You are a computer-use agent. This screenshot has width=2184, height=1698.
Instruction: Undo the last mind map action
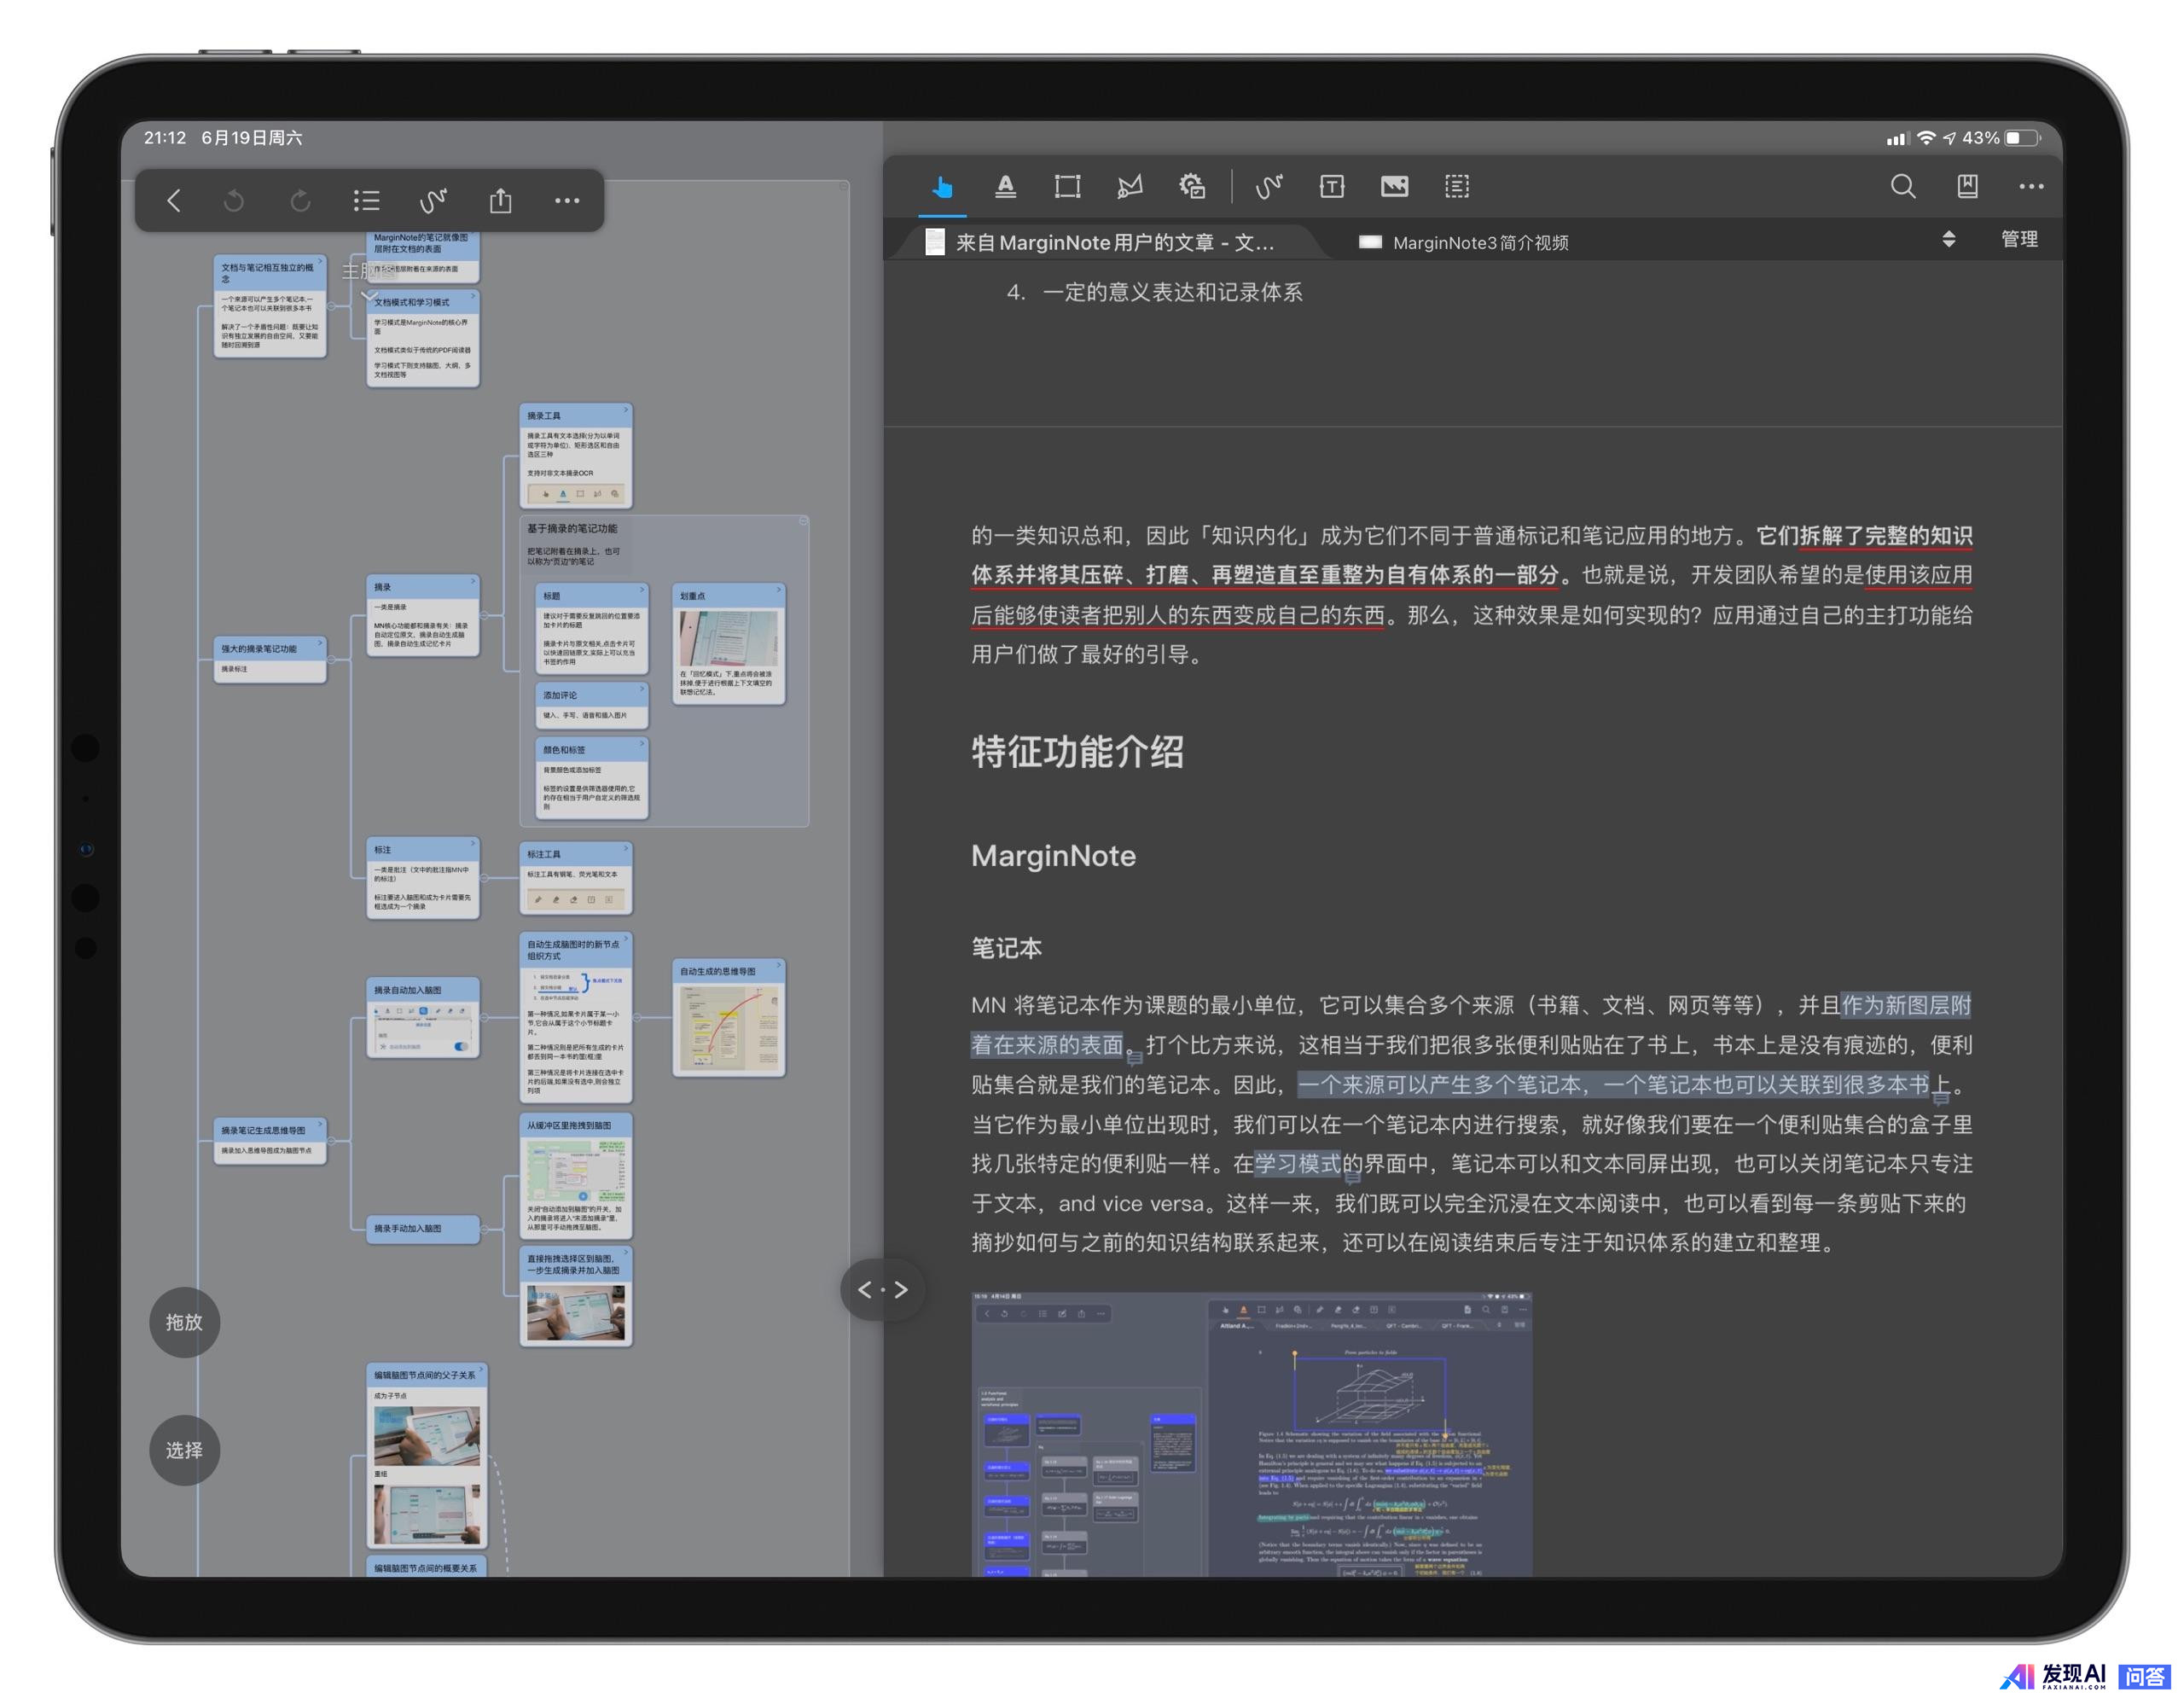pos(234,201)
